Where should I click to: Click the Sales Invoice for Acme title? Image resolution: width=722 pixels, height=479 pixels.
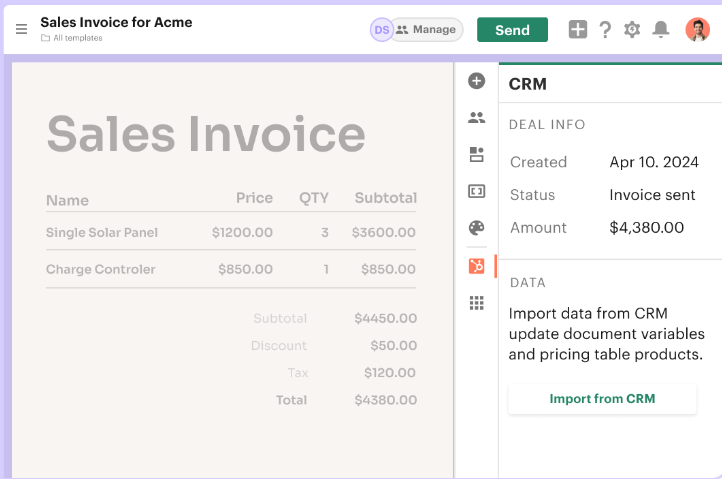click(x=116, y=22)
